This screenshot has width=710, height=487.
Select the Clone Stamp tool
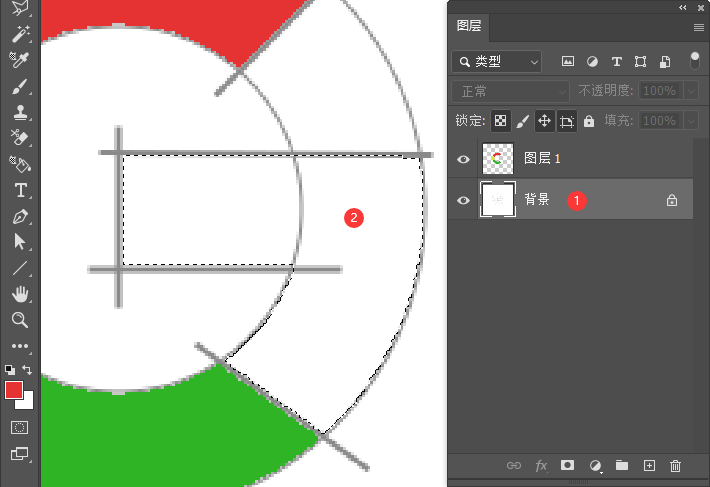[x=20, y=112]
